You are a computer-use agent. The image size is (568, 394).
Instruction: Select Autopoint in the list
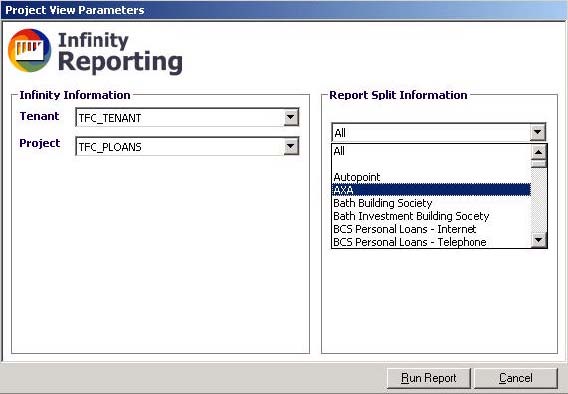(431, 177)
